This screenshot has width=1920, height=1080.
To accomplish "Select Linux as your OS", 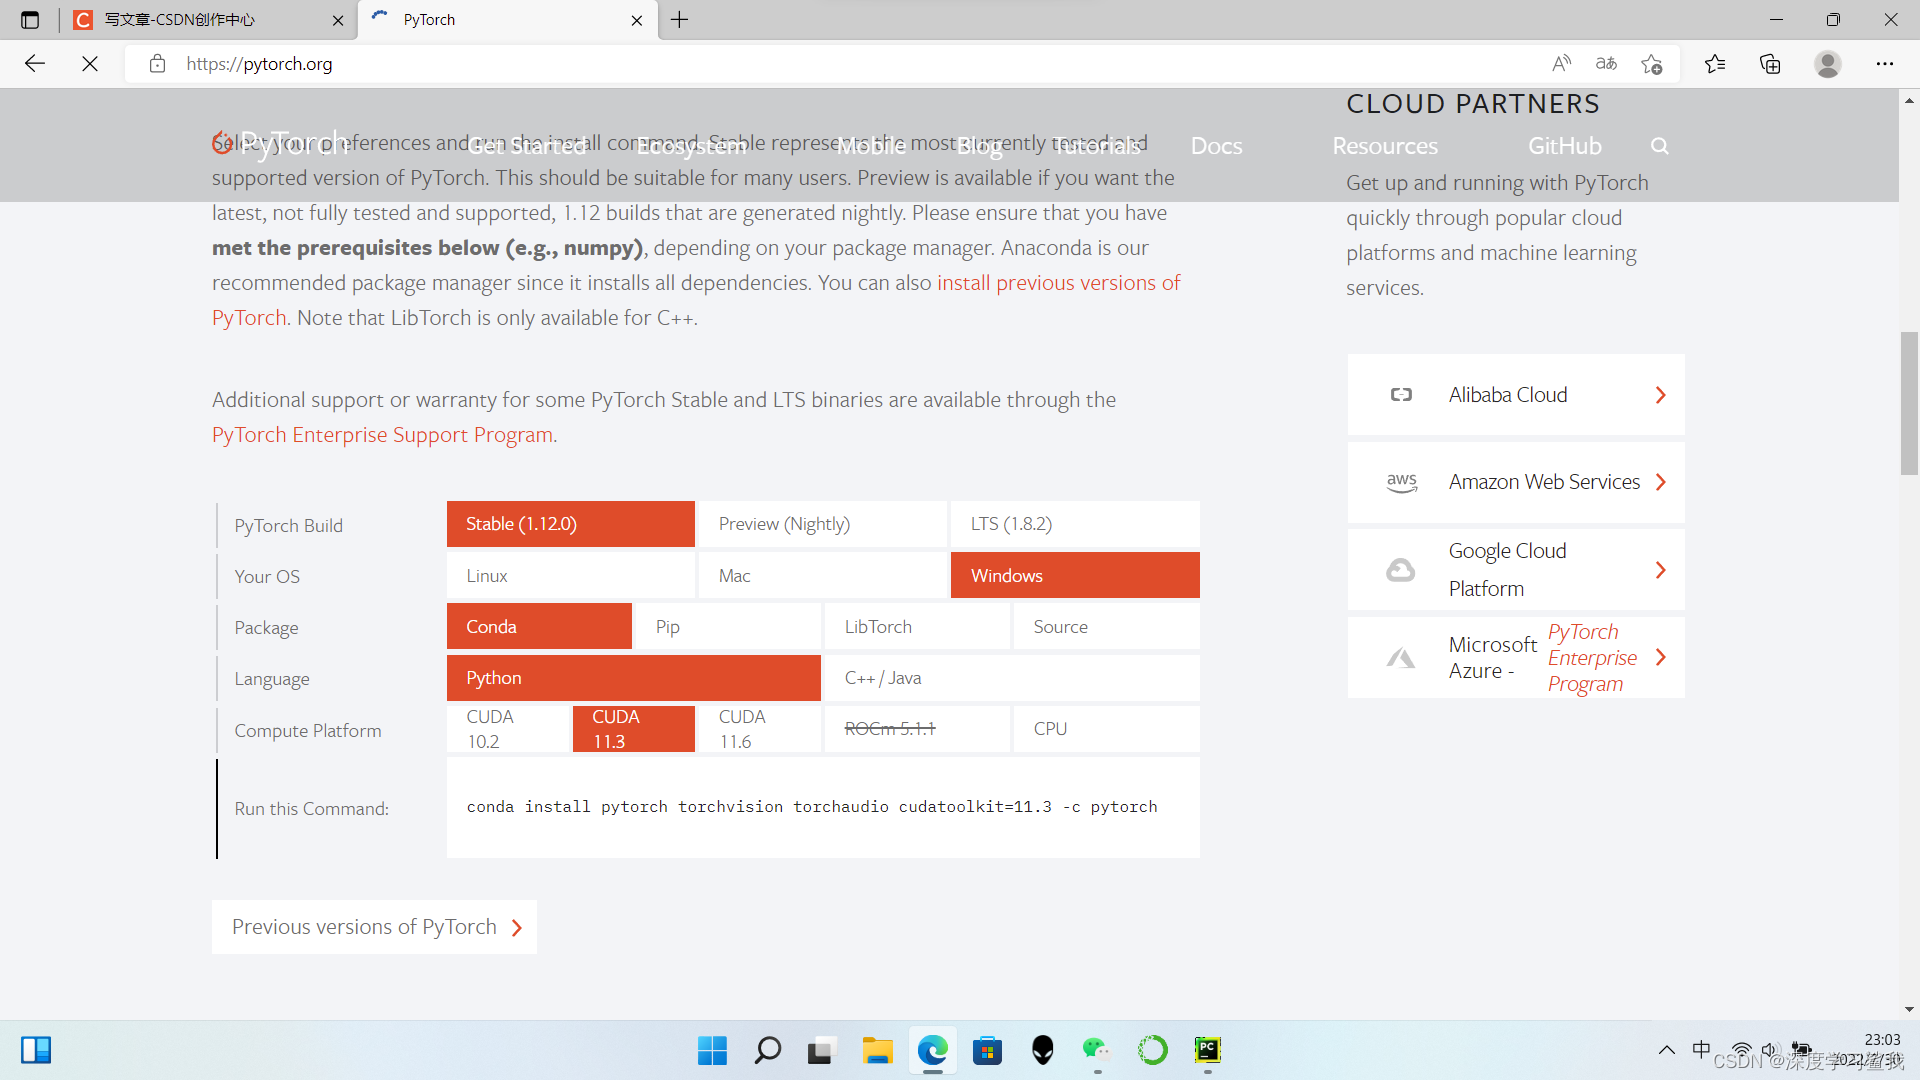I will pos(570,576).
